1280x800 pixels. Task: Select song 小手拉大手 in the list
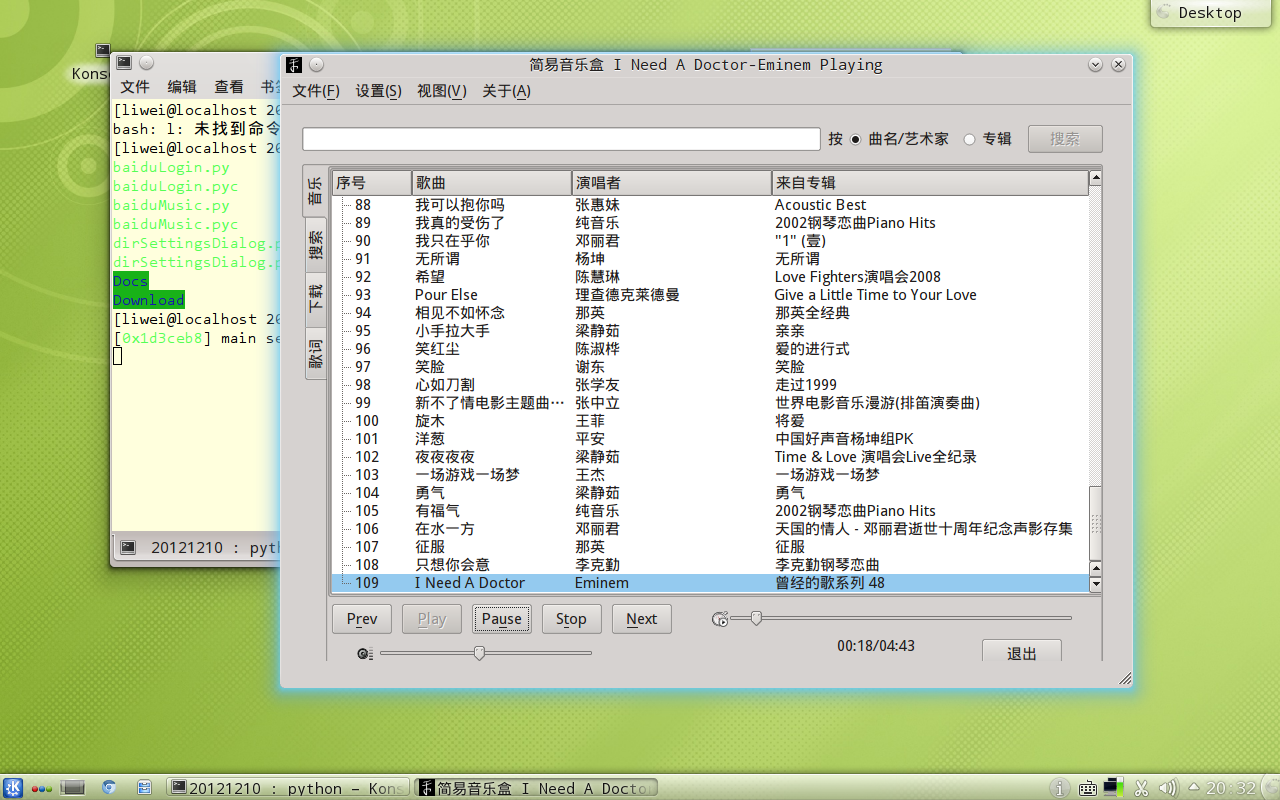pos(452,331)
